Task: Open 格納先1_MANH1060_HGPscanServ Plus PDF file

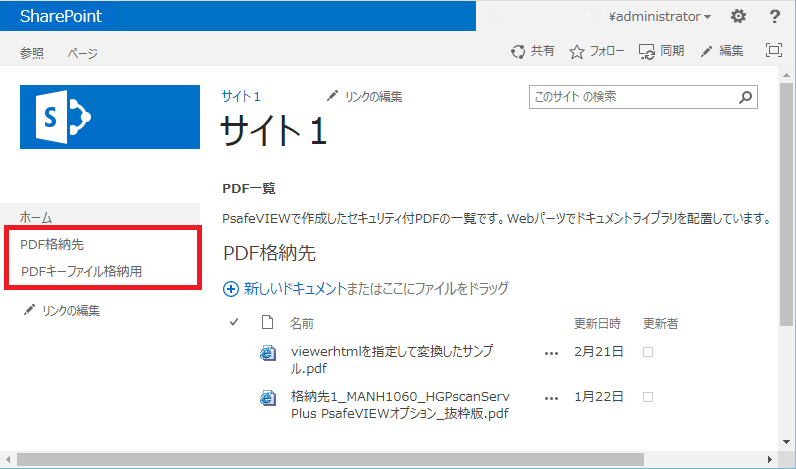Action: tap(400, 405)
